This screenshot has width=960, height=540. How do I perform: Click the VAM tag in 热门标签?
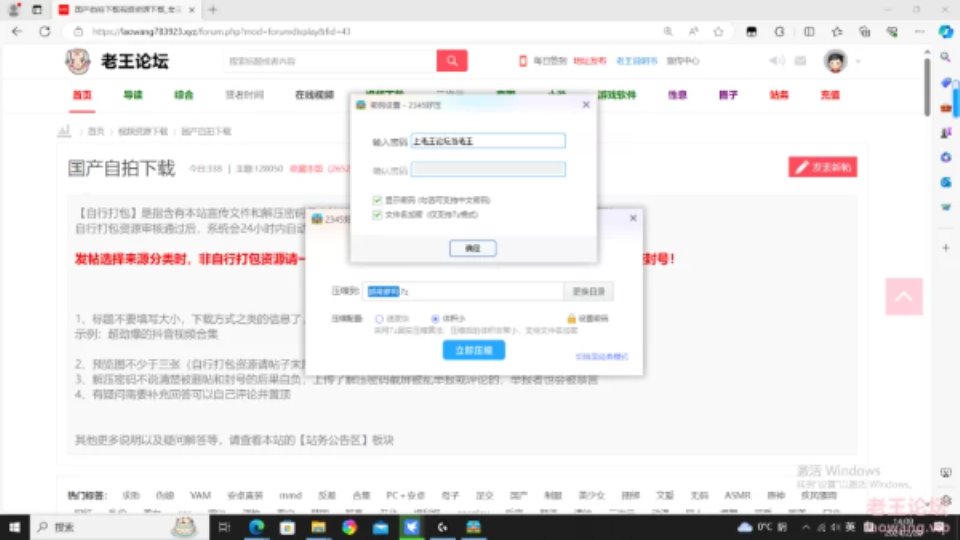[x=200, y=495]
